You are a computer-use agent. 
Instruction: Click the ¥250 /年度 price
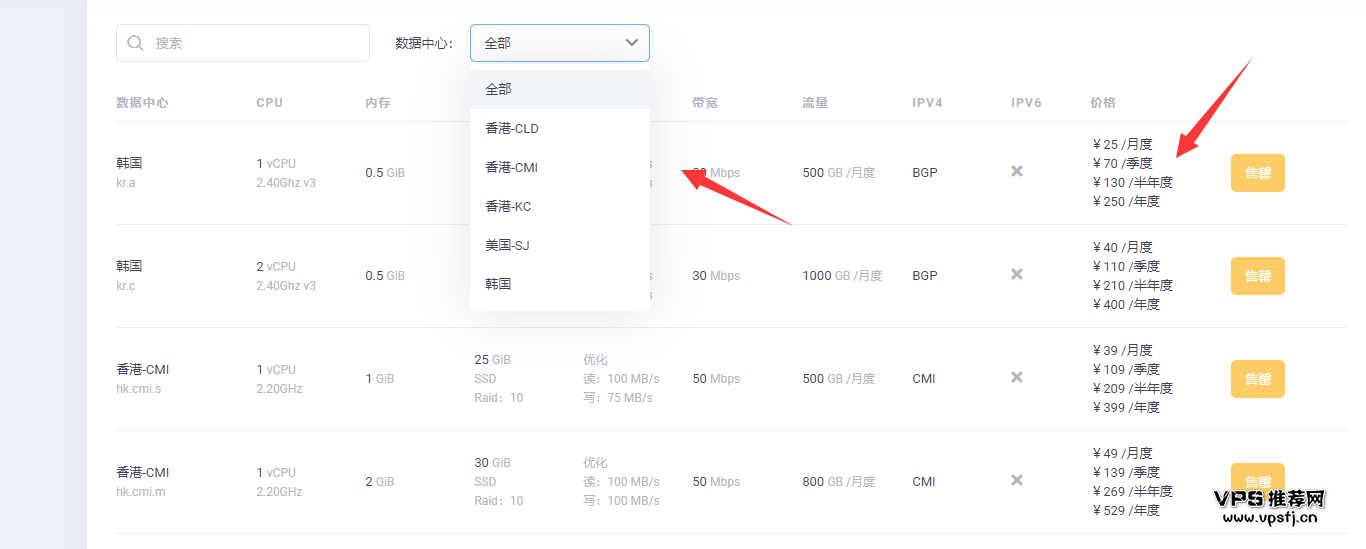1126,201
